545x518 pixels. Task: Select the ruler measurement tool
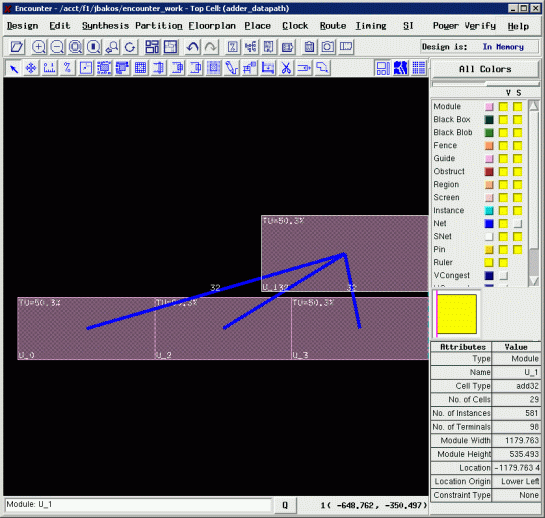pos(49,68)
